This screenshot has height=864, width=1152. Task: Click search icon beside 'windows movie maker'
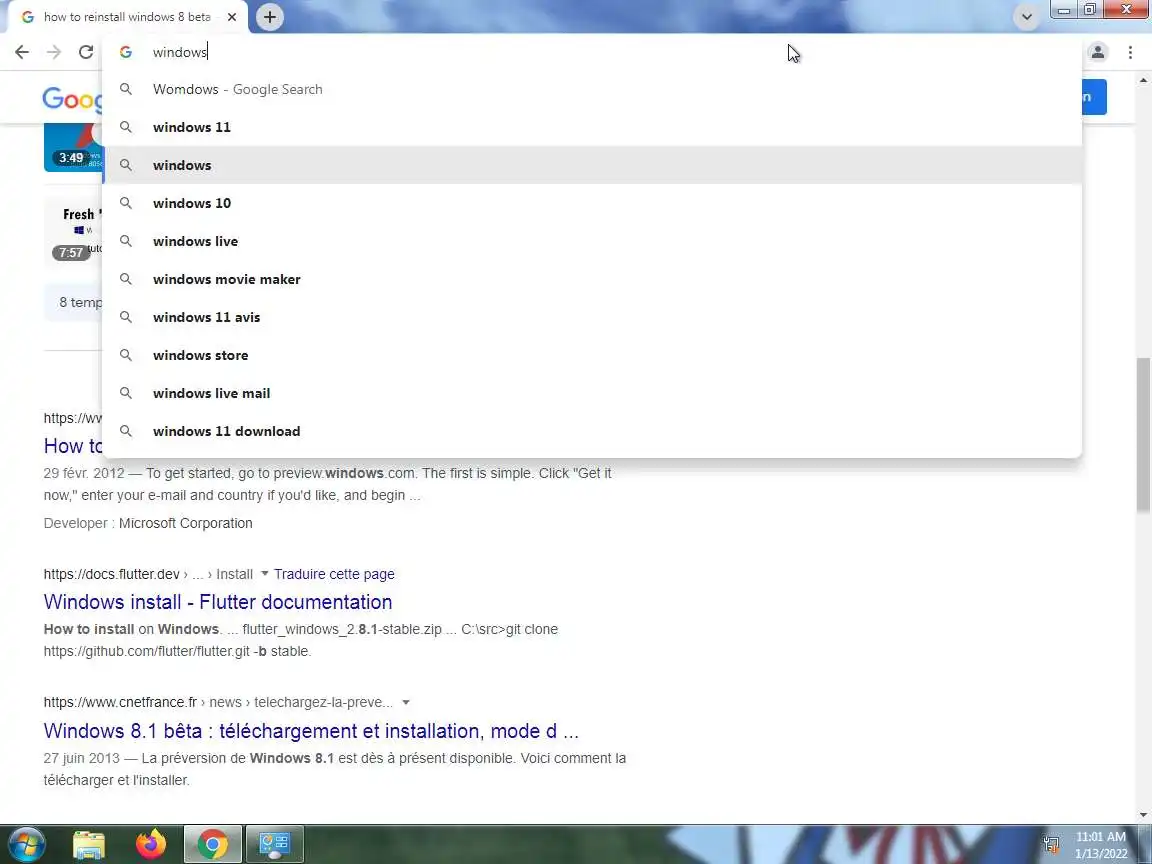point(126,279)
